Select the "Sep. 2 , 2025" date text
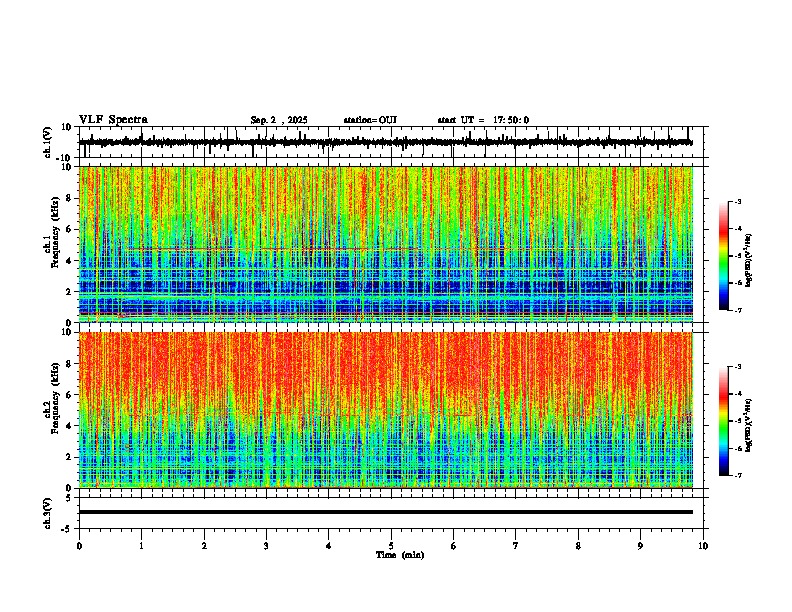This screenshot has height=612, width=792. coord(279,120)
